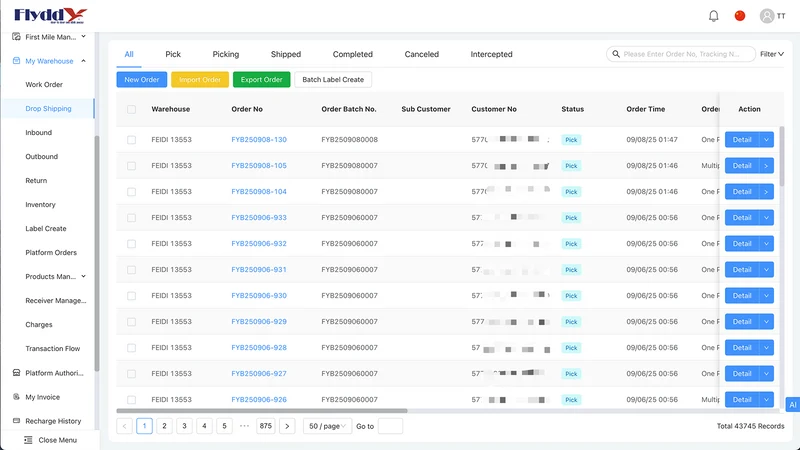Open Detail dropdown arrow for FYB250906-933

766,218
